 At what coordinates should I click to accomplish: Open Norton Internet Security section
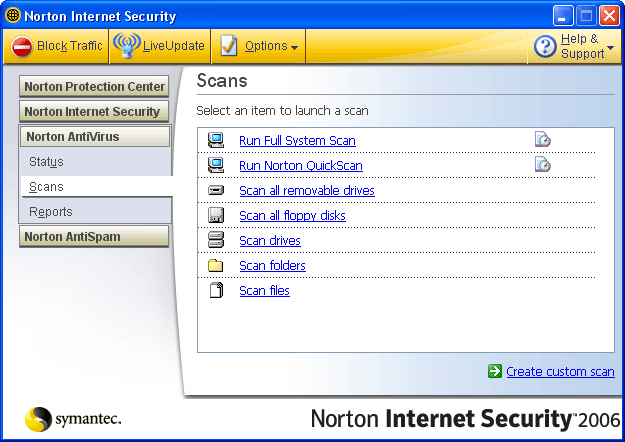[94, 112]
